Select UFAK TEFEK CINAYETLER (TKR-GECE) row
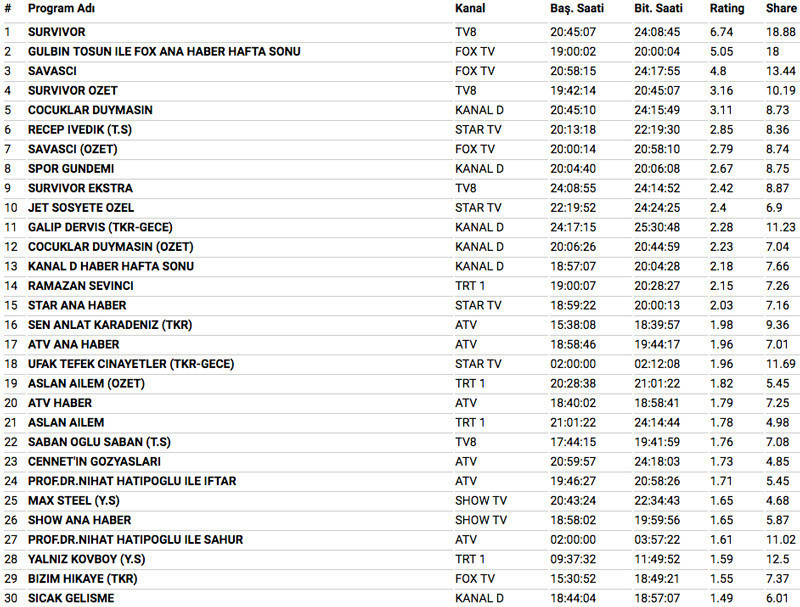Screen dimensions: 800x607 [x=125, y=364]
